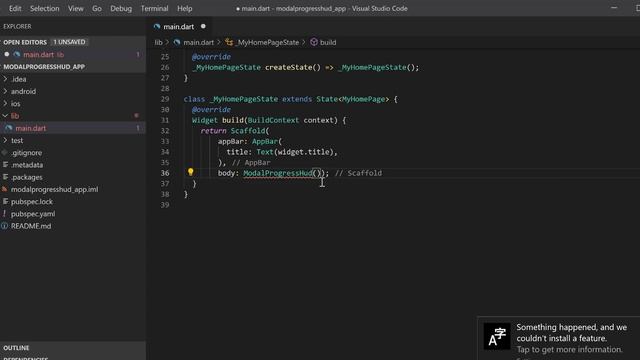Open the Help menu
The image size is (640, 360).
(x=184, y=9)
